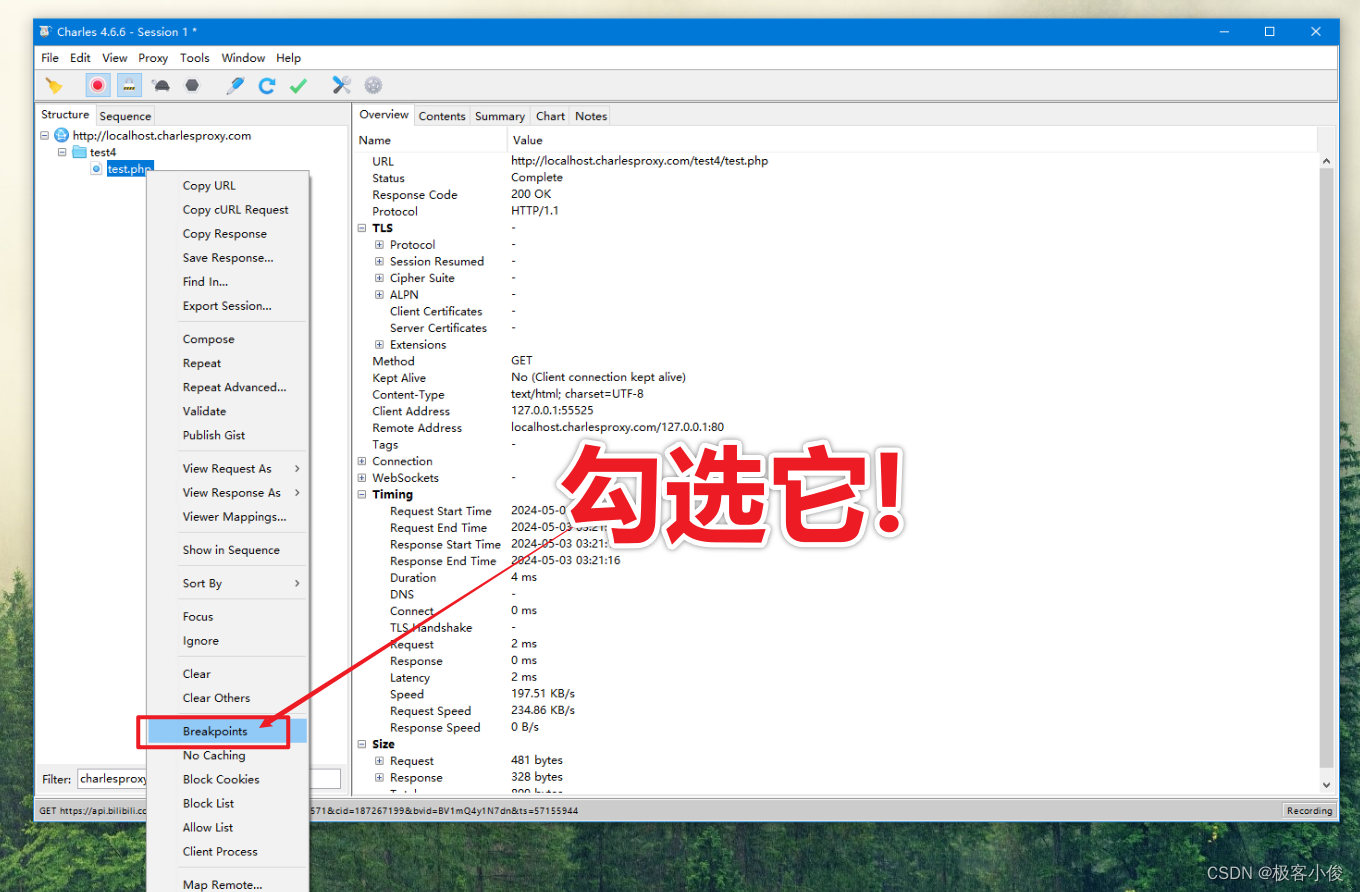Switch to the Chart tab
The image size is (1360, 892).
[x=551, y=116]
